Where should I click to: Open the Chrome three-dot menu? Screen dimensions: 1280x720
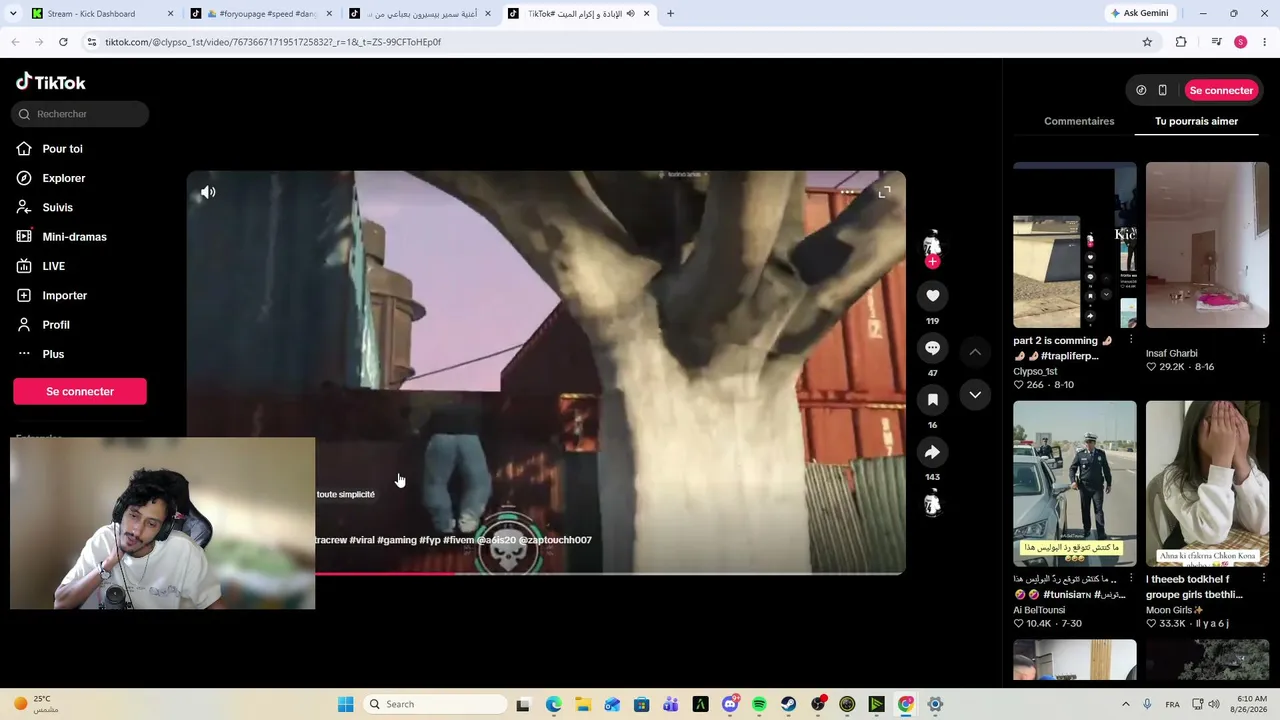pos(1265,42)
